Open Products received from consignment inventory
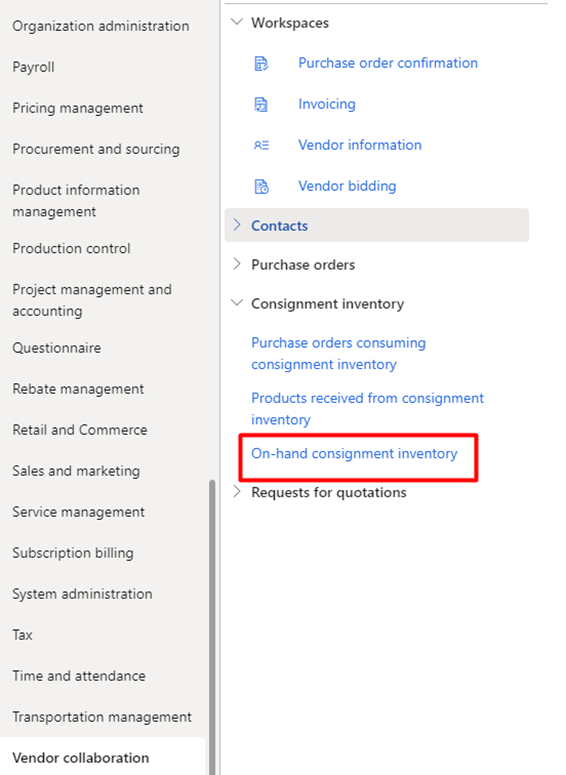The width and height of the screenshot is (566, 775). click(367, 409)
